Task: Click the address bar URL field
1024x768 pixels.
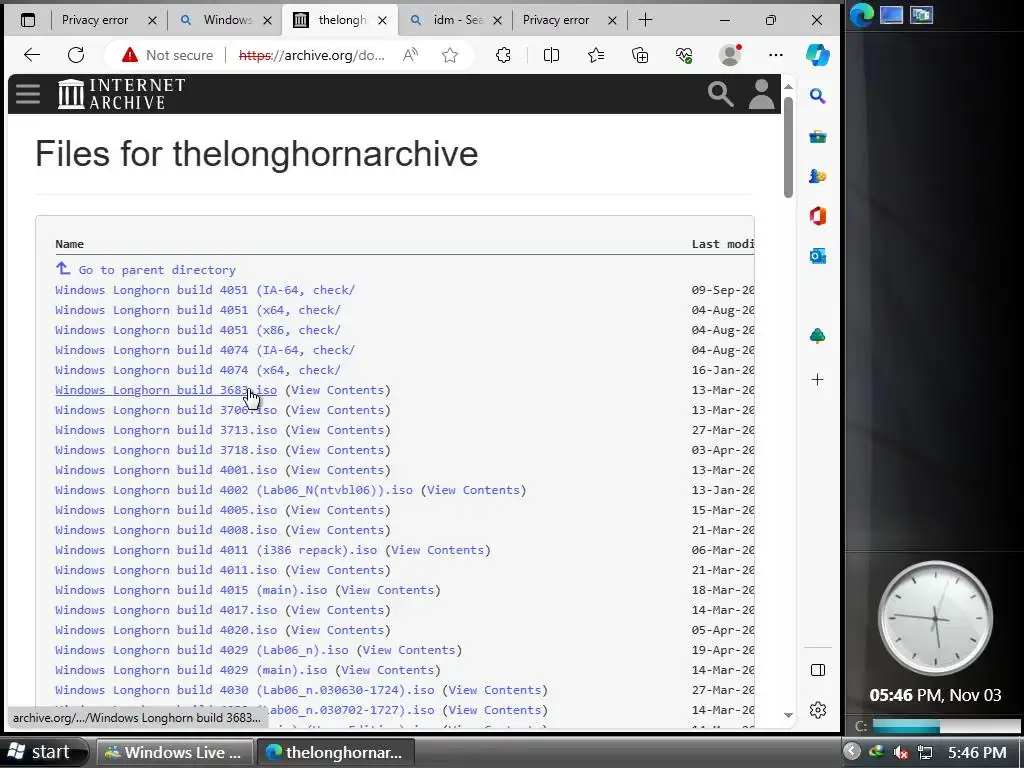Action: 312,56
